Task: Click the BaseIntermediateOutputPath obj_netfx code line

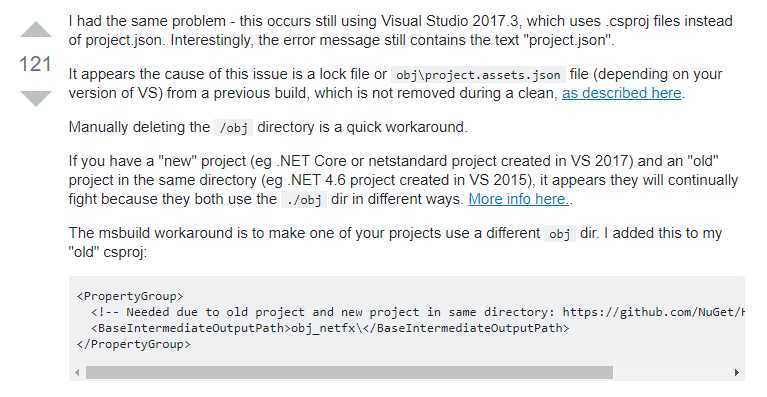Action: click(x=330, y=328)
